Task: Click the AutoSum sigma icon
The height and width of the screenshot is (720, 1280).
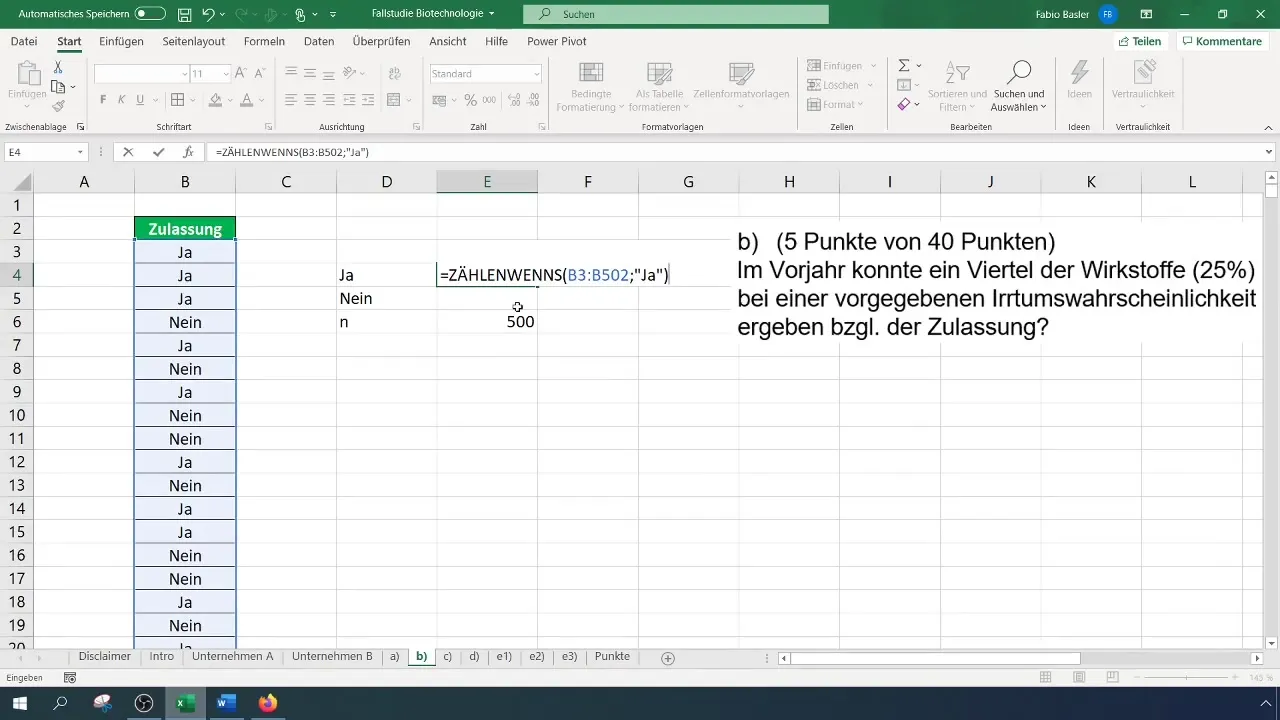Action: point(904,66)
